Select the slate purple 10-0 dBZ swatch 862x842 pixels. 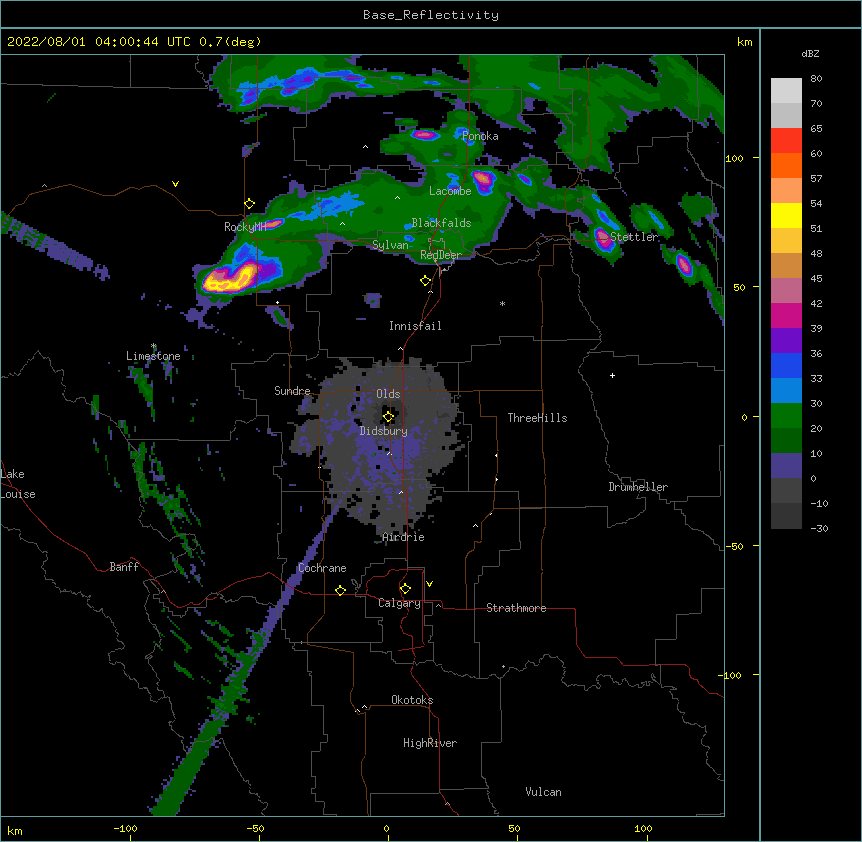(786, 466)
